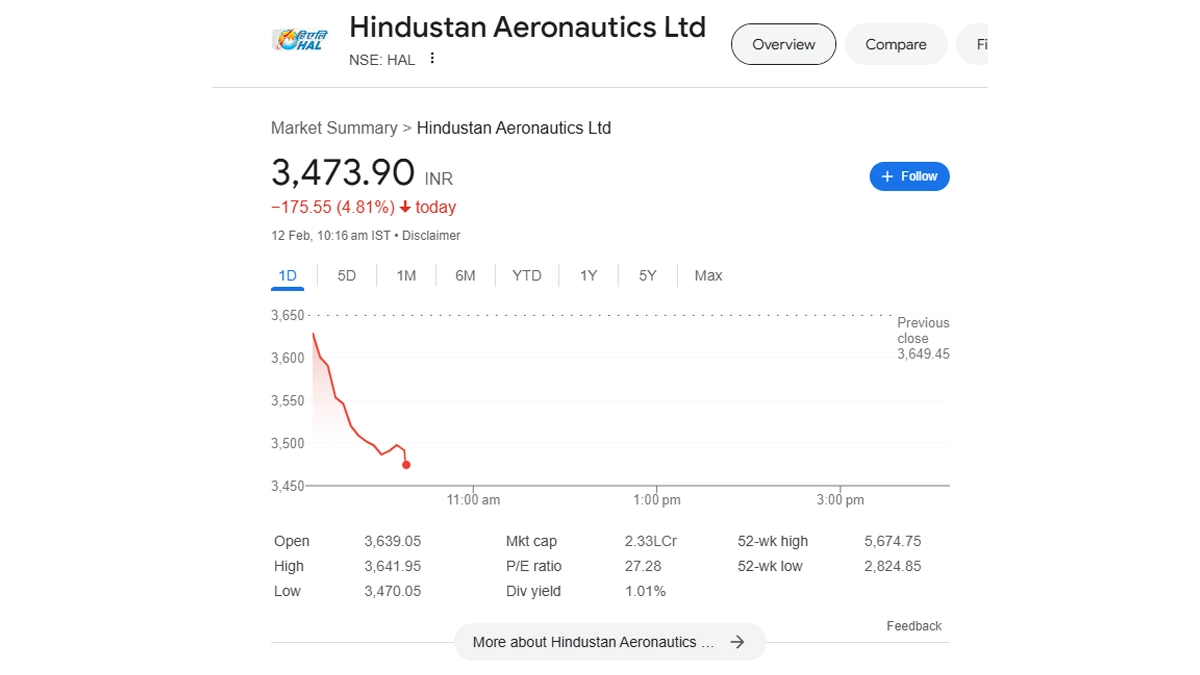Click the plus icon on Follow button
Image resolution: width=1200 pixels, height=675 pixels.
887,177
